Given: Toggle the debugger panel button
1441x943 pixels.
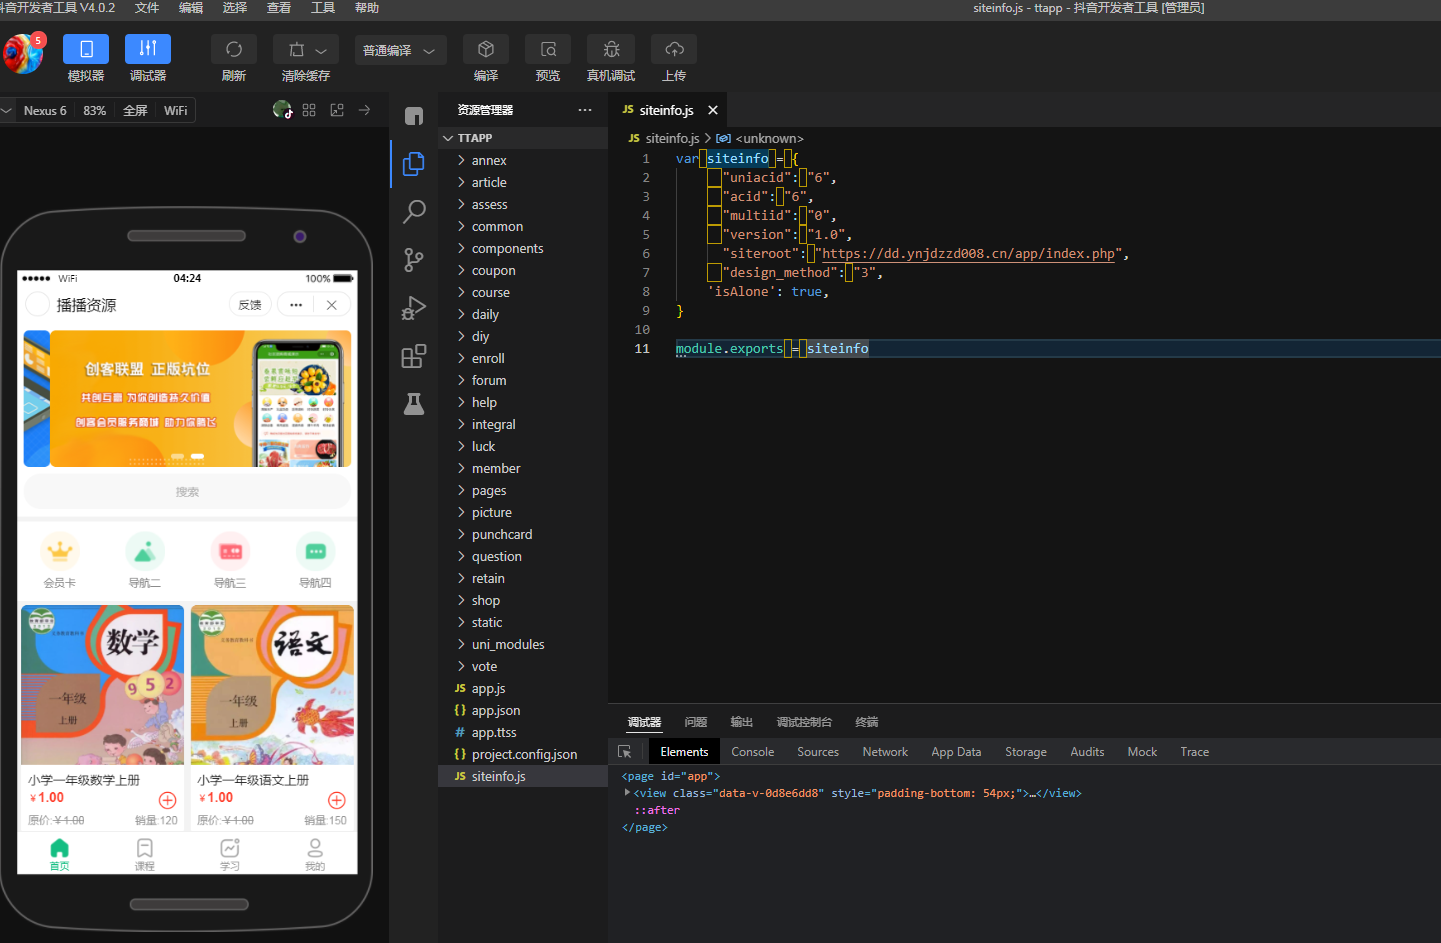Looking at the screenshot, I should click(x=148, y=49).
